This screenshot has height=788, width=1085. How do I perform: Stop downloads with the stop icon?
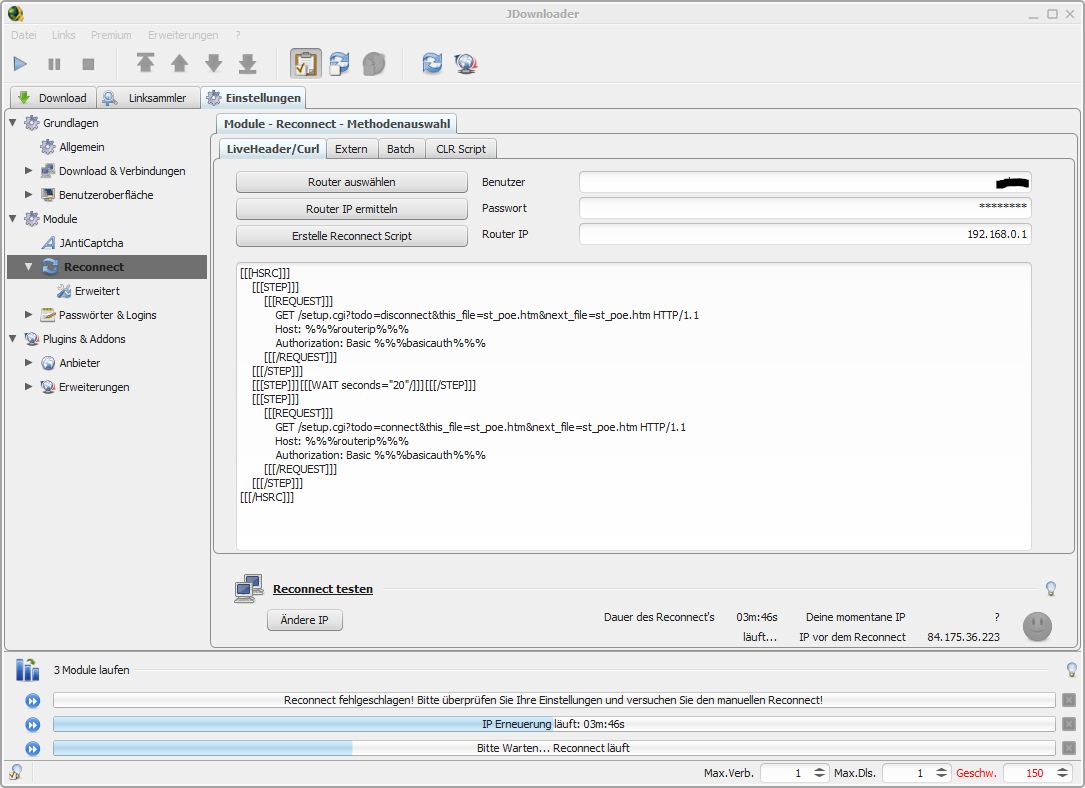[x=88, y=64]
